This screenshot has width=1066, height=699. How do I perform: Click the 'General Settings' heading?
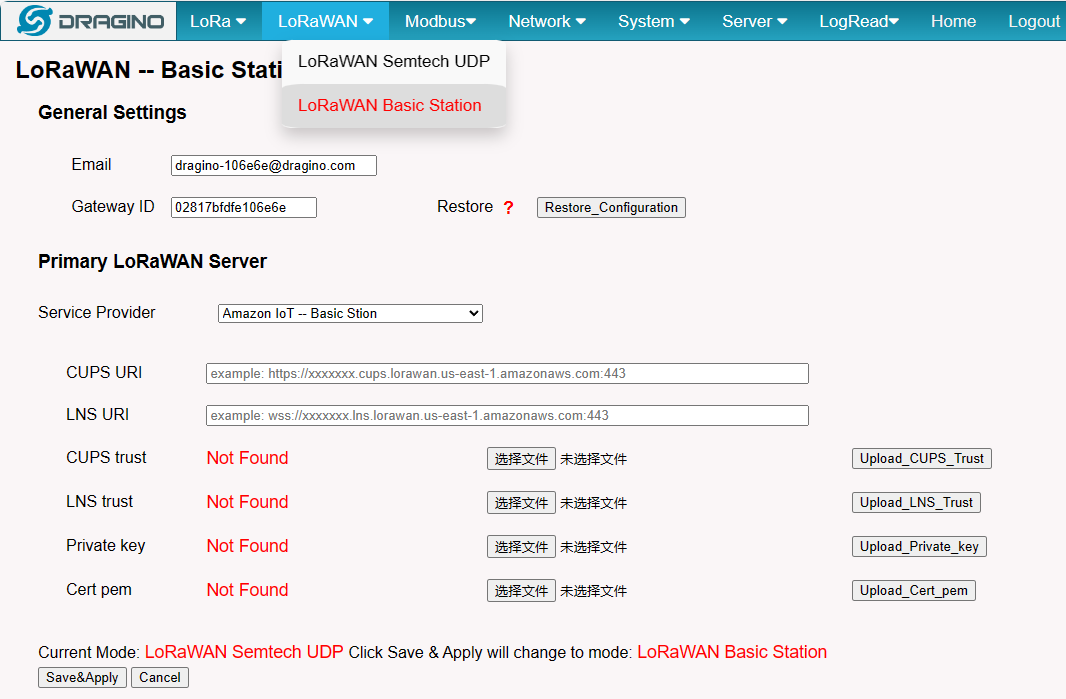[112, 112]
